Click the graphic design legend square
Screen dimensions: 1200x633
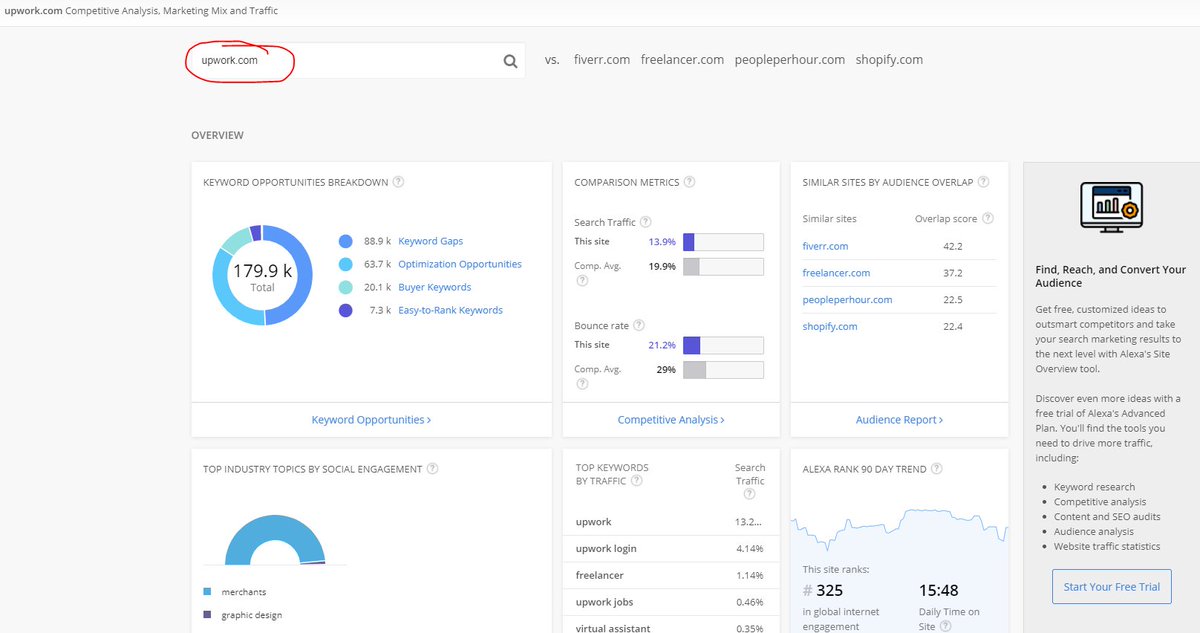tap(207, 615)
